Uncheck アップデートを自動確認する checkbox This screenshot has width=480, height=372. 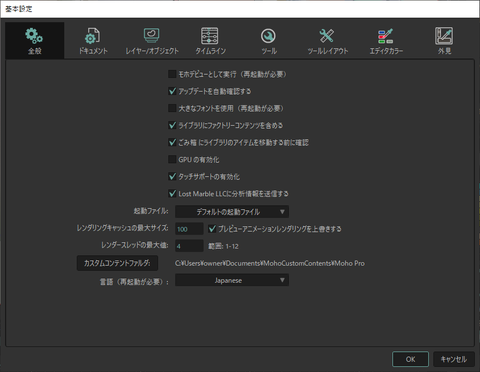pos(172,91)
